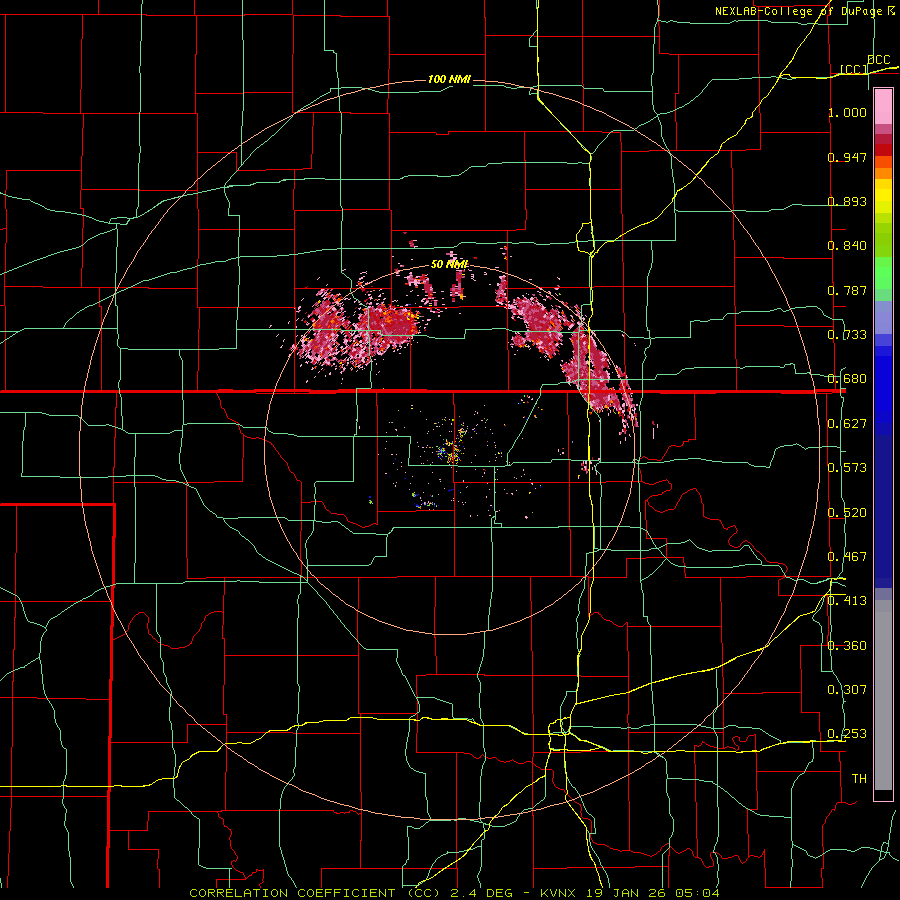This screenshot has width=900, height=900.
Task: Select the 1.000 value on the color scale
Action: click(847, 112)
